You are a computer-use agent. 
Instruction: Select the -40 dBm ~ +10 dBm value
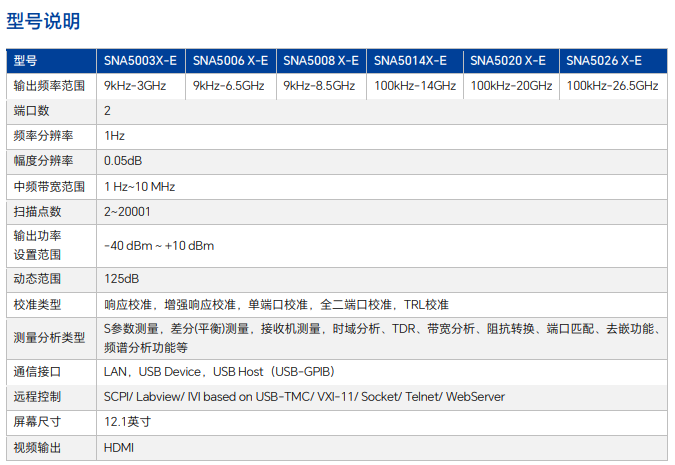(159, 245)
